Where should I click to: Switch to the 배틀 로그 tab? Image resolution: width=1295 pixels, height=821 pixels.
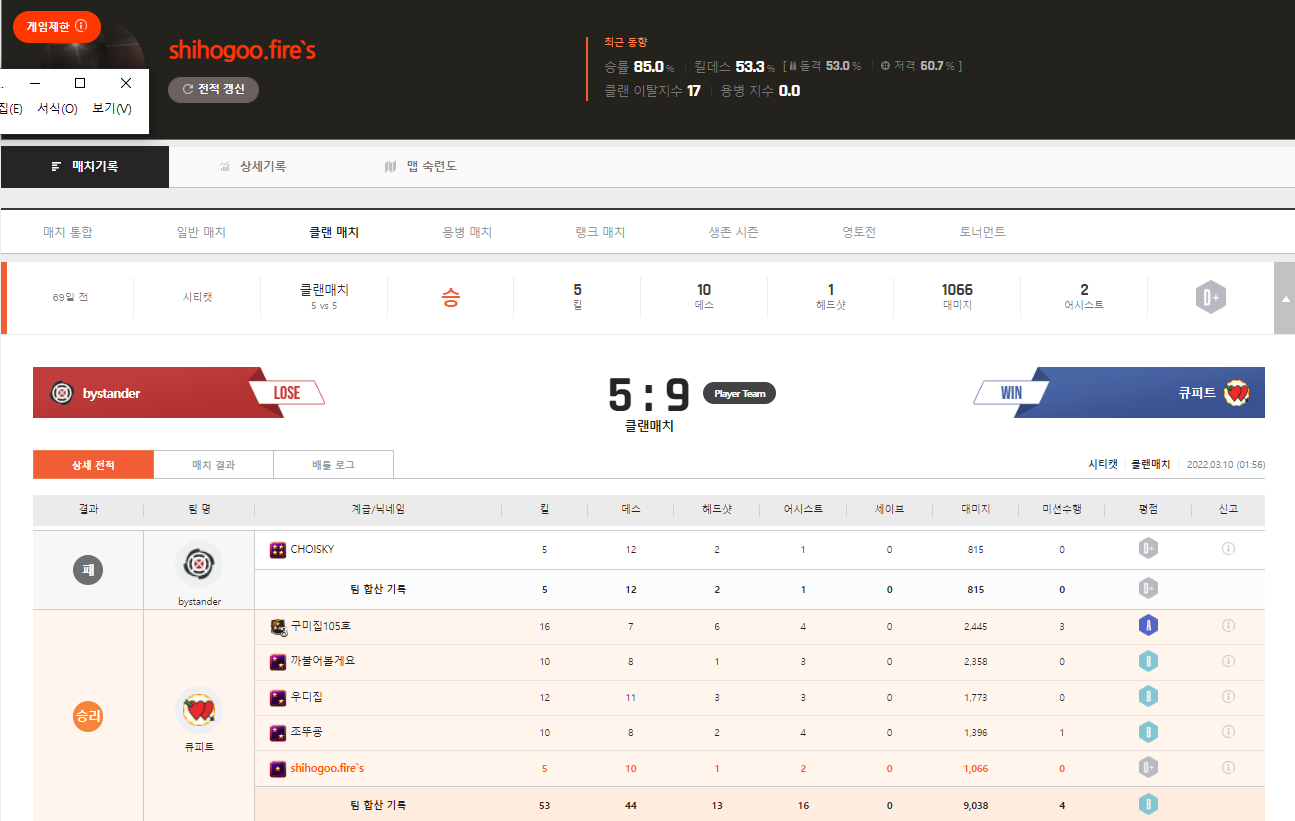(333, 465)
